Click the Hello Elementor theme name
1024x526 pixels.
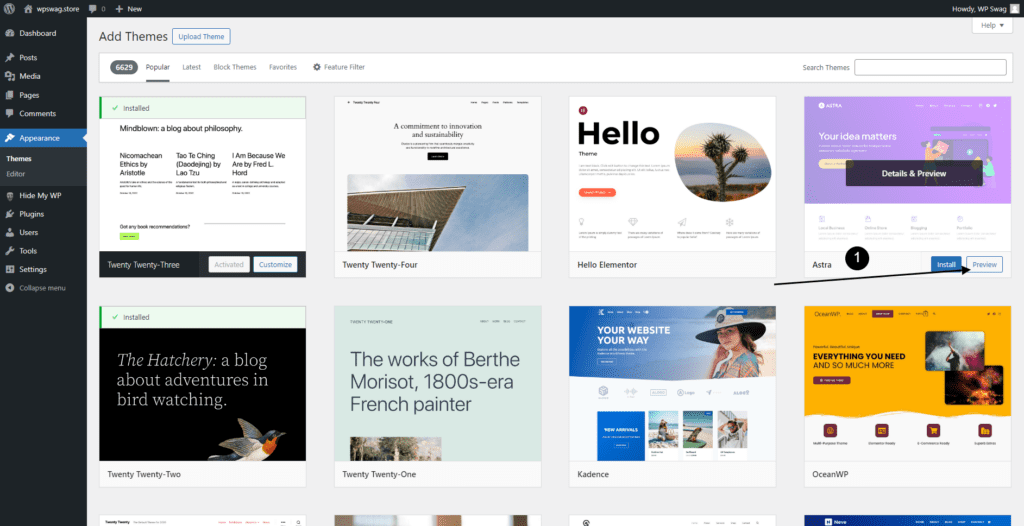607,265
